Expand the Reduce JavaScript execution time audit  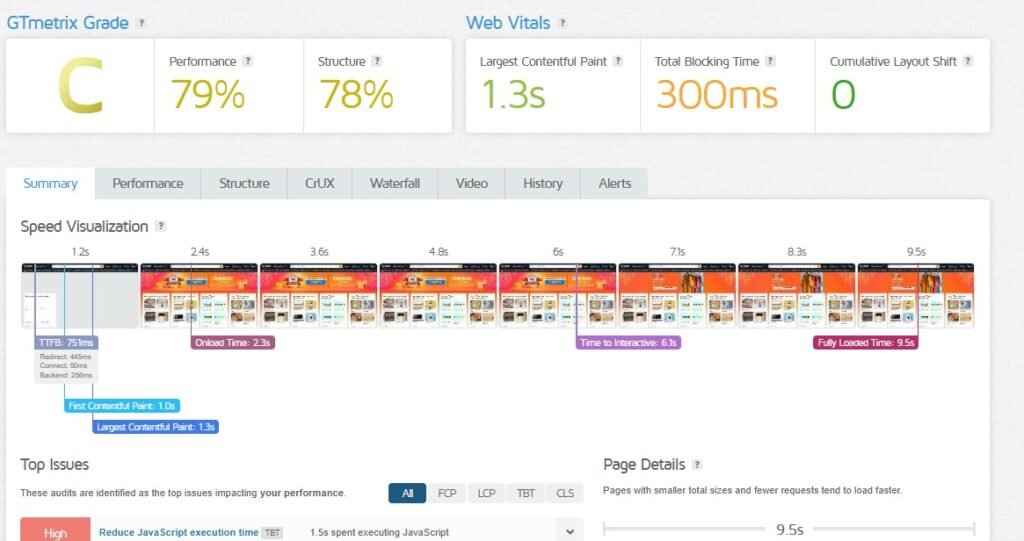click(570, 532)
